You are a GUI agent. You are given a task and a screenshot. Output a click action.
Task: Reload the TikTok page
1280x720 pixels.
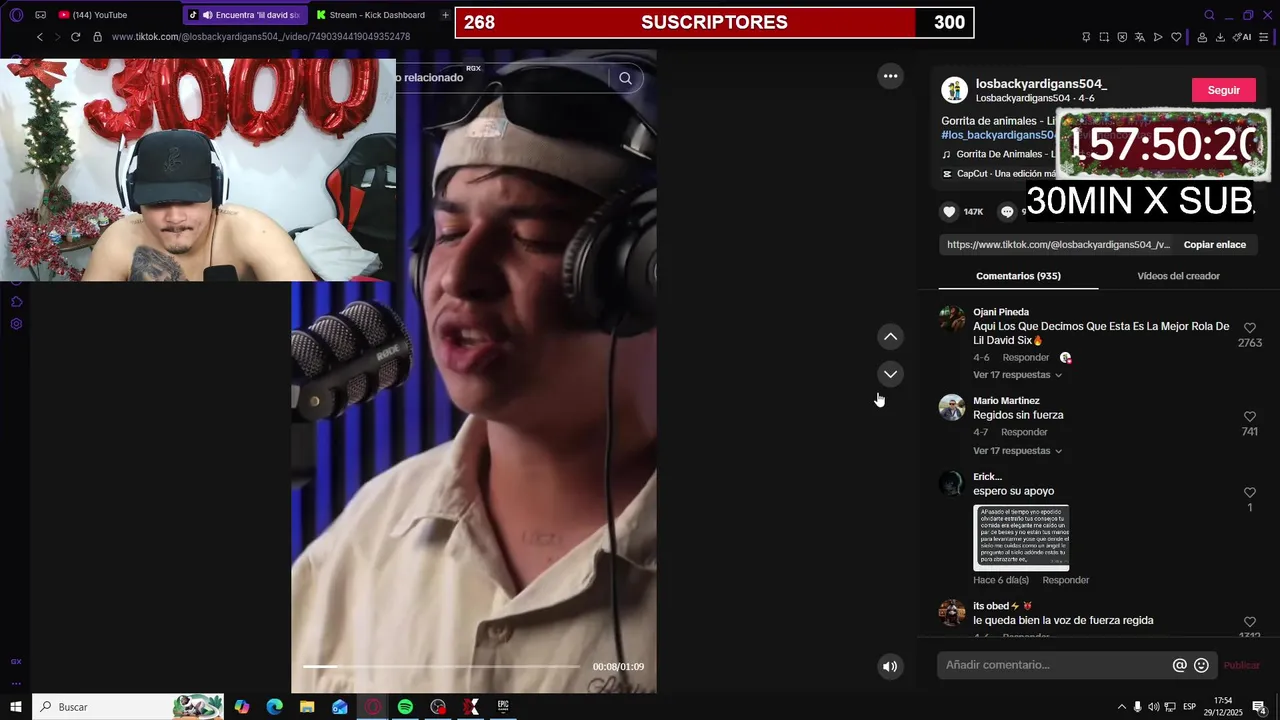(x=75, y=37)
